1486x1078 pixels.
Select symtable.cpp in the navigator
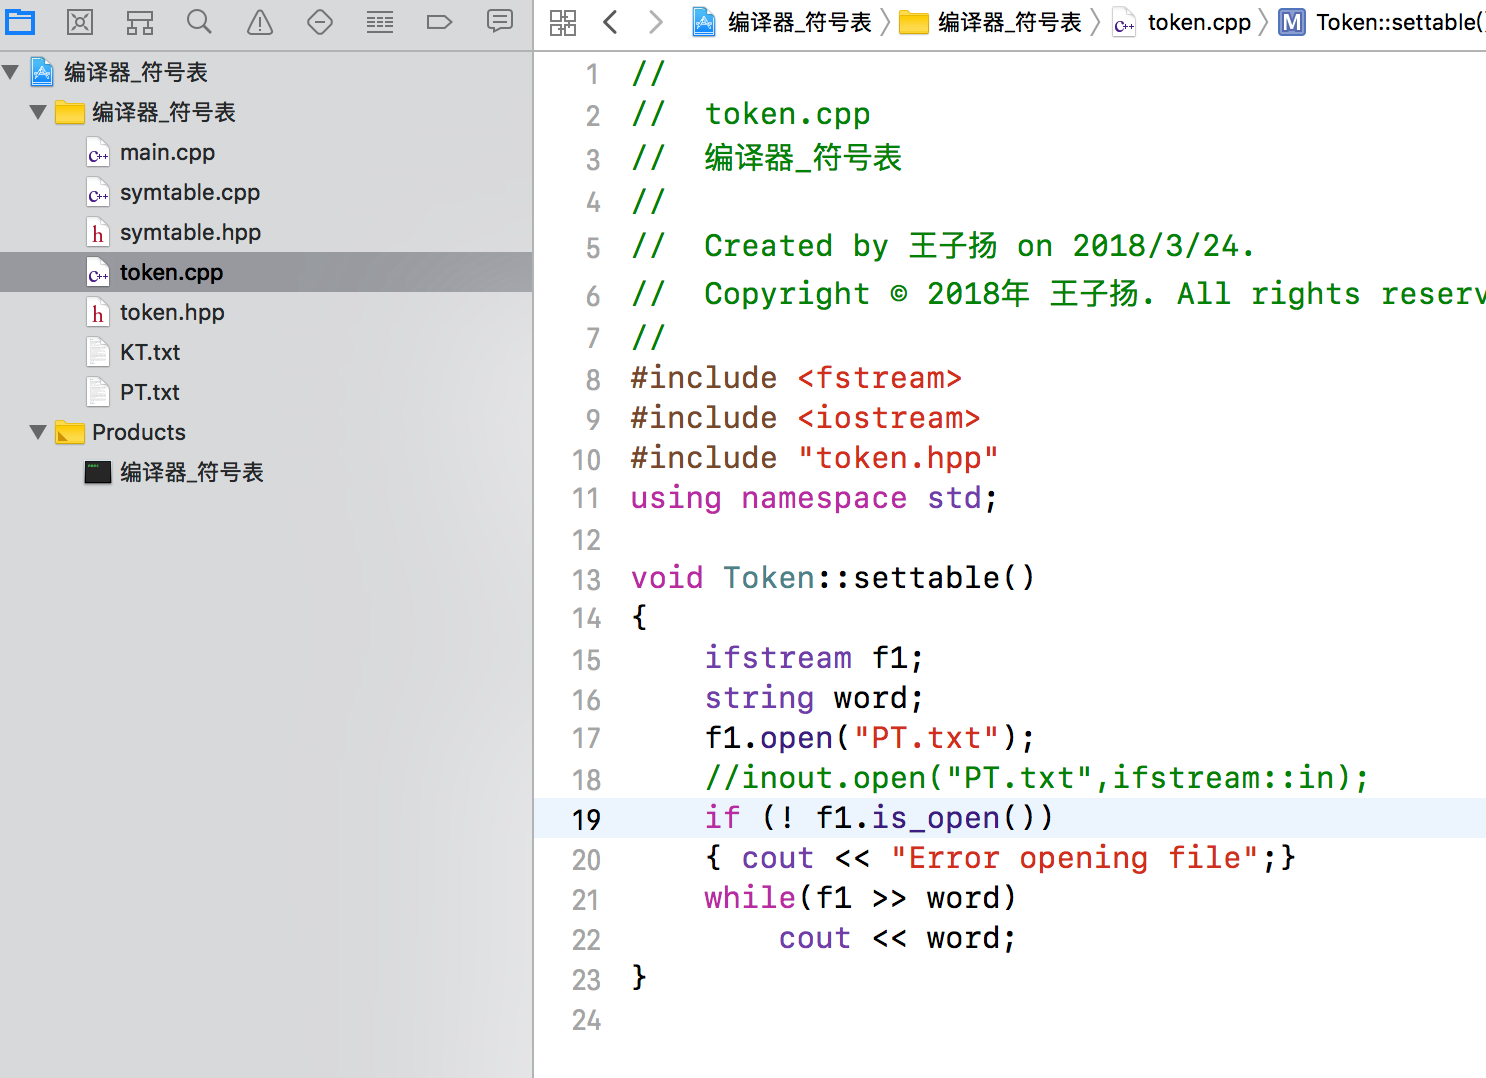(266, 192)
